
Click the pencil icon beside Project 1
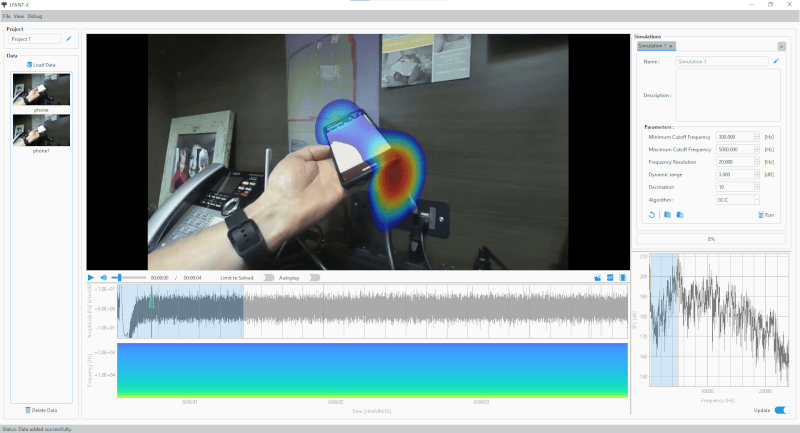pos(69,38)
